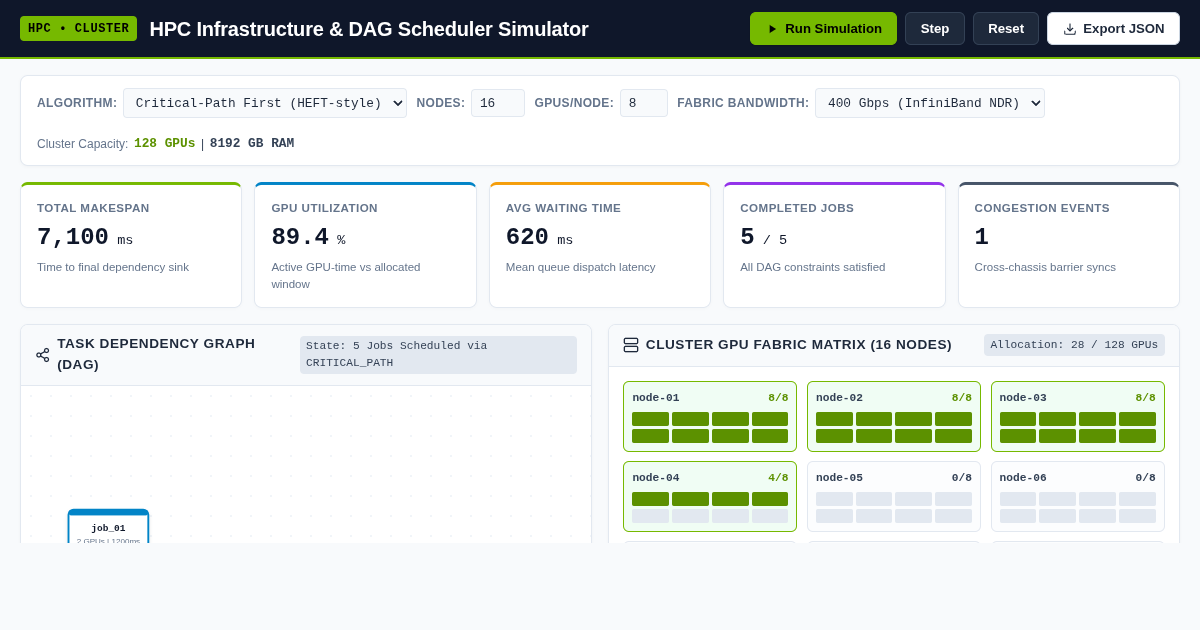Select the GPU Utilization card
This screenshot has width=1200, height=630.
point(365,245)
